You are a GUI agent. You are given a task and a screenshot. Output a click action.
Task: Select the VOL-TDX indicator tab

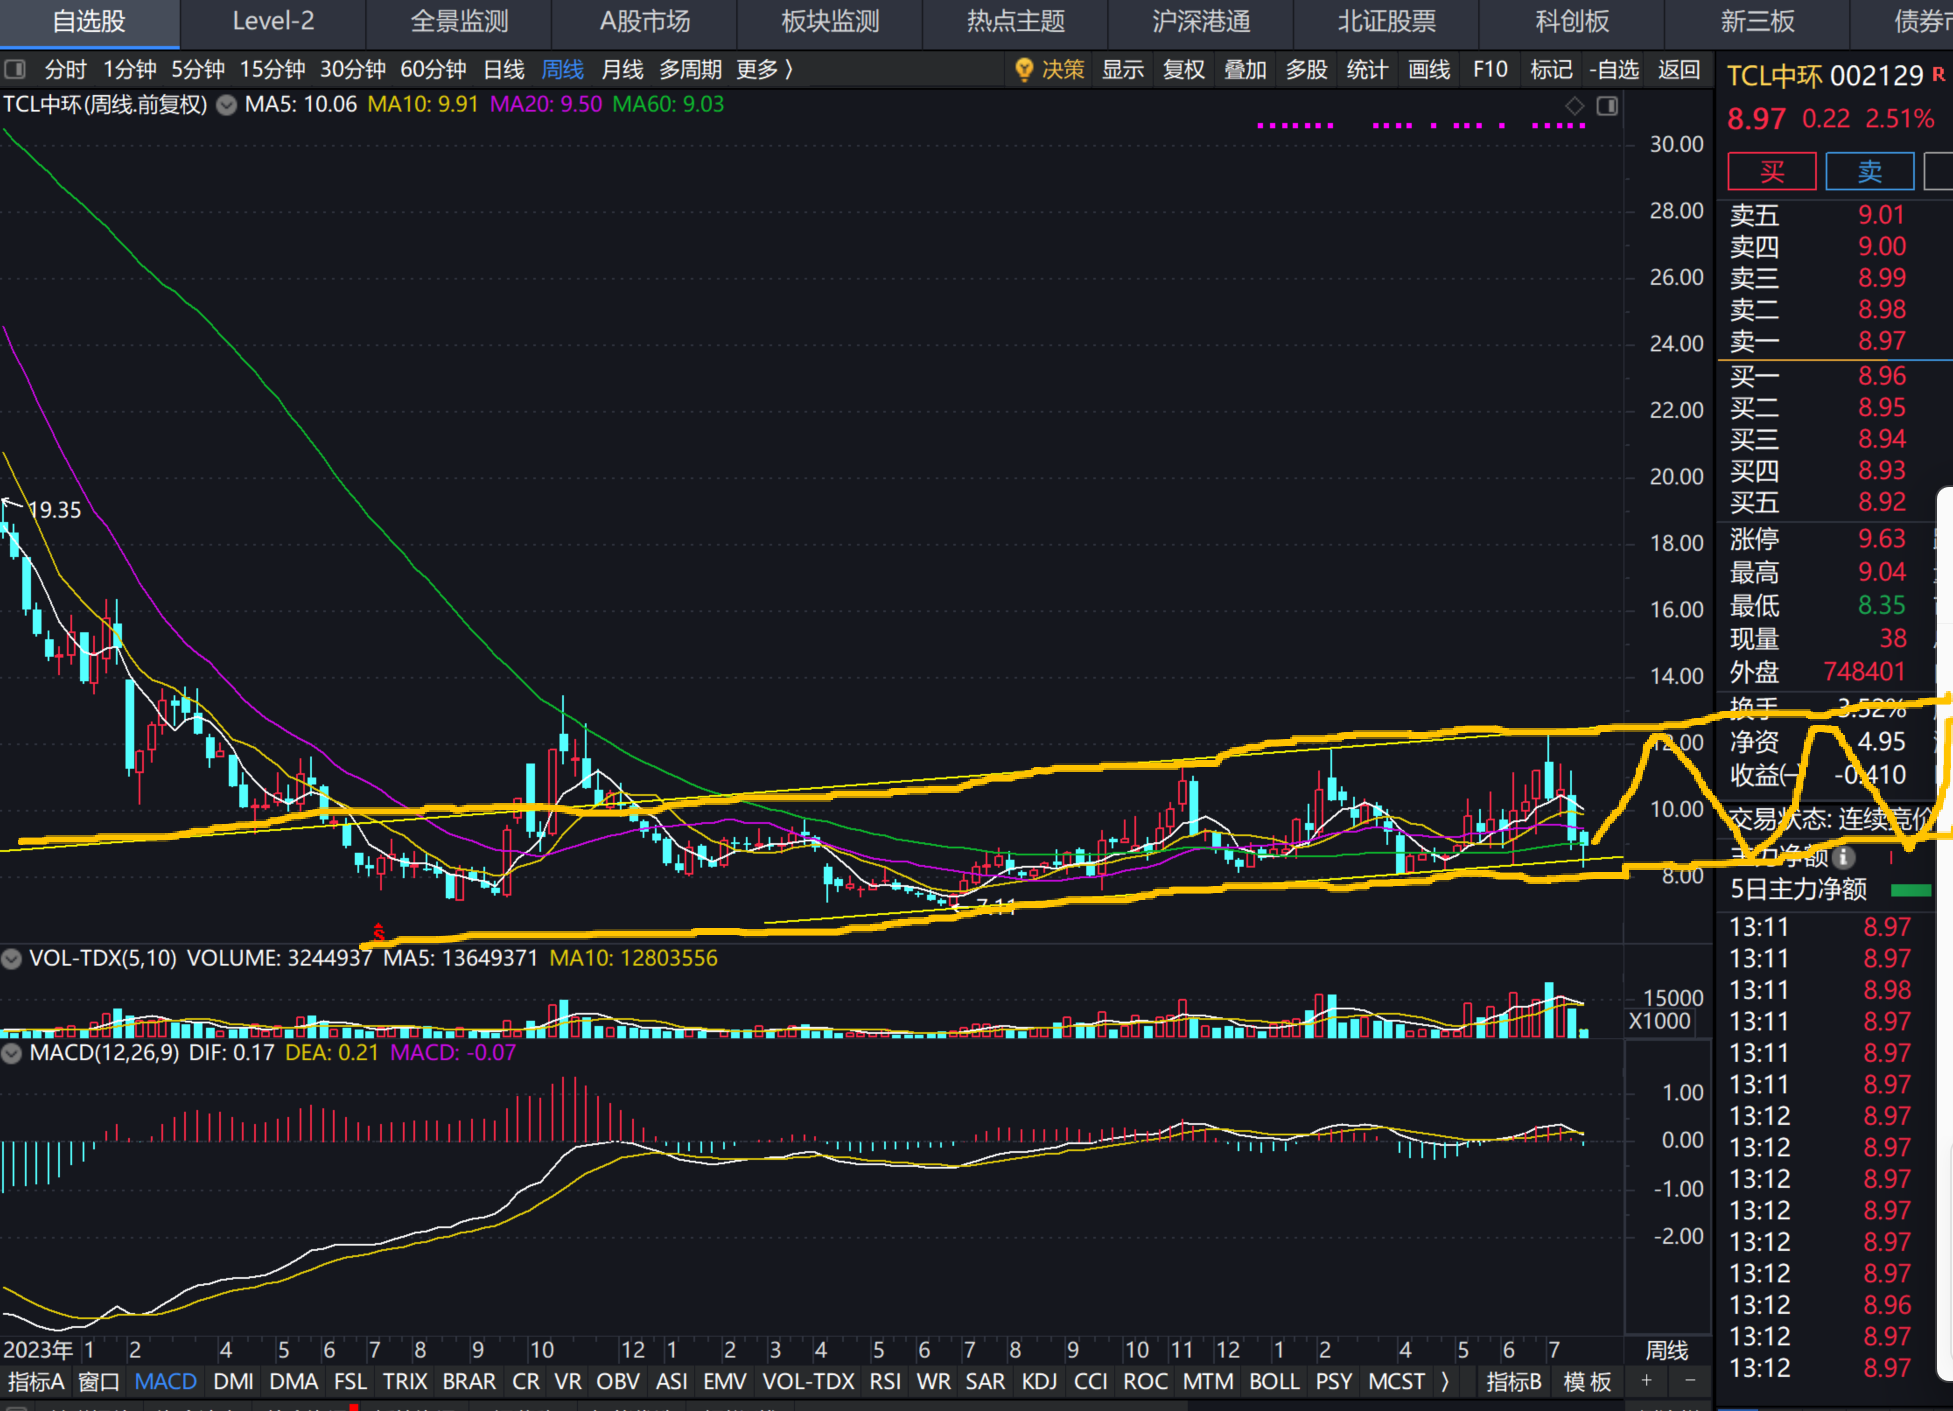[x=808, y=1381]
